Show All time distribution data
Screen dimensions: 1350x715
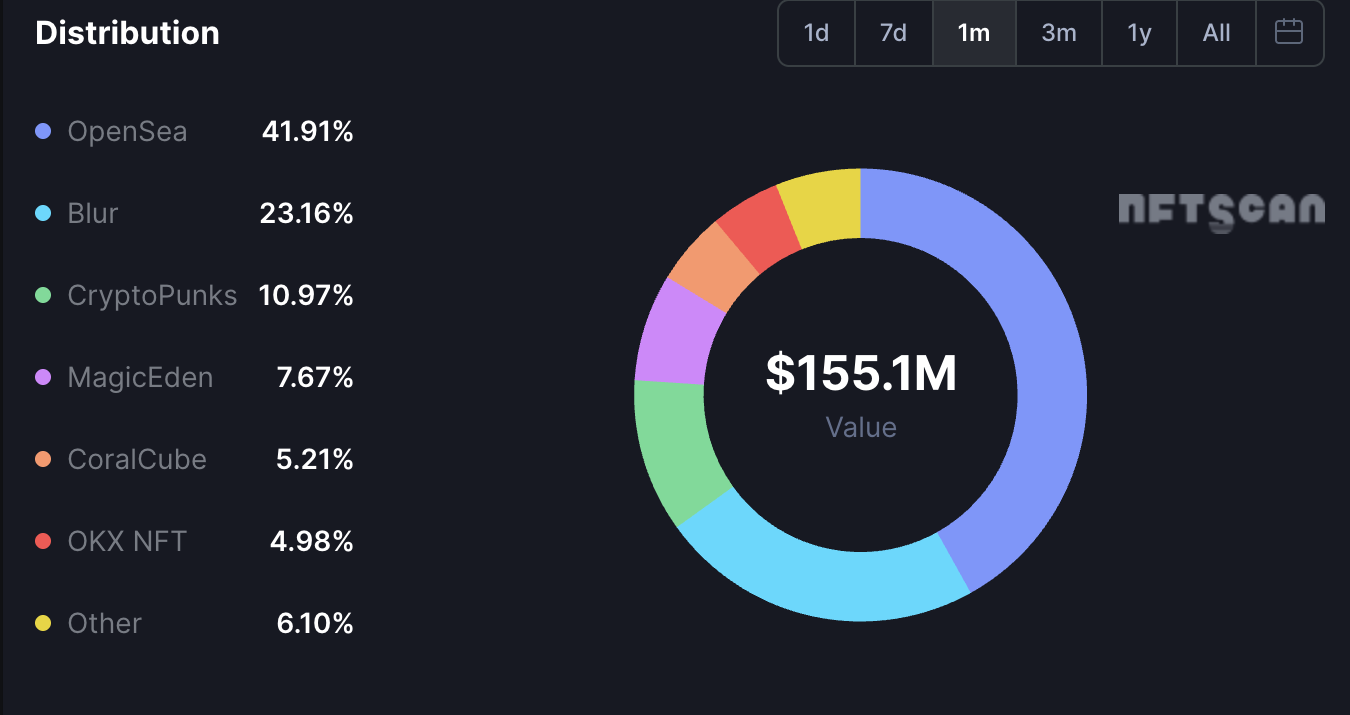pos(1216,33)
